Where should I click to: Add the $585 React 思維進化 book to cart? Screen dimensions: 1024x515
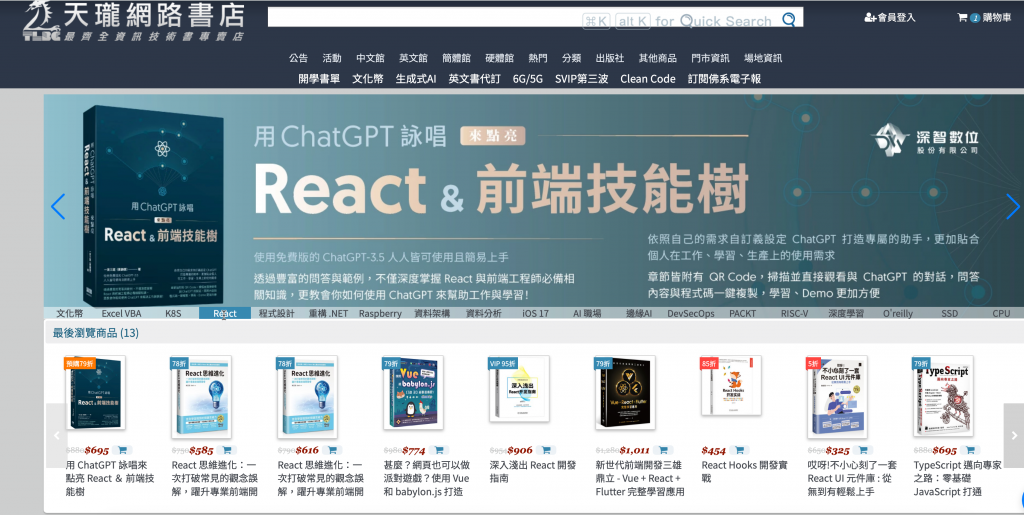[x=227, y=450]
